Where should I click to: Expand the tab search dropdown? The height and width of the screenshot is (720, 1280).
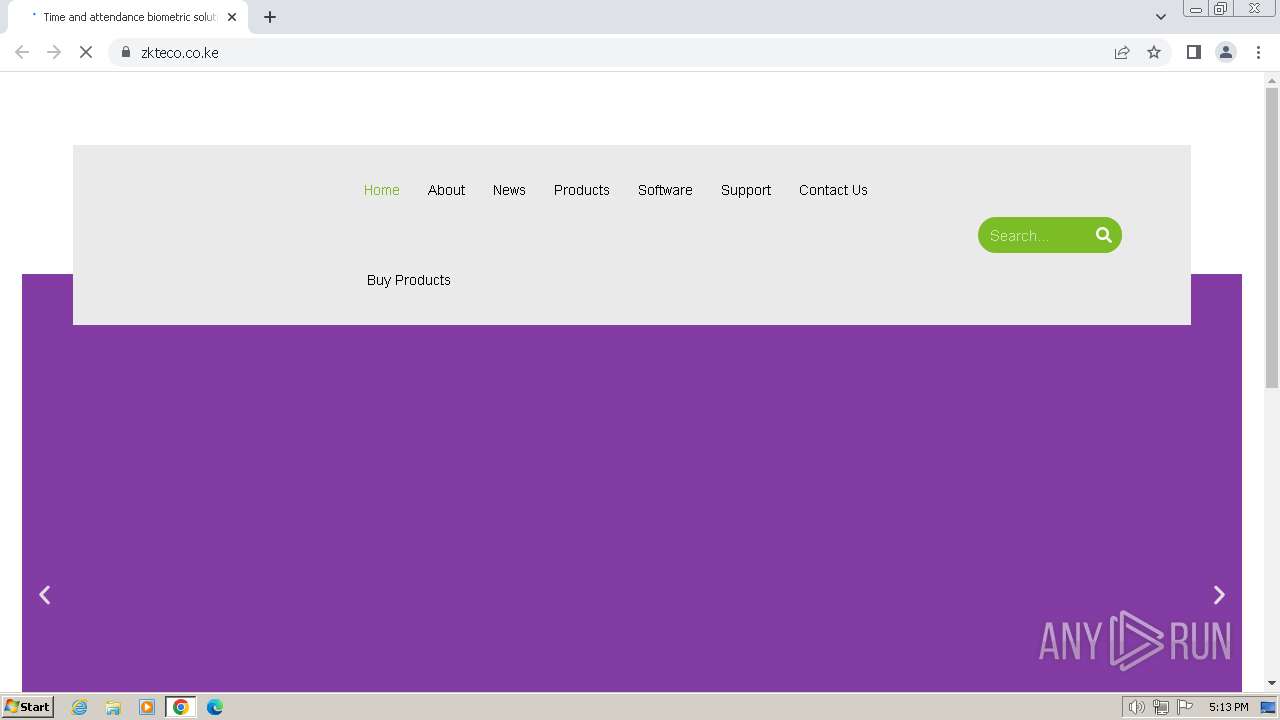pyautogui.click(x=1161, y=17)
